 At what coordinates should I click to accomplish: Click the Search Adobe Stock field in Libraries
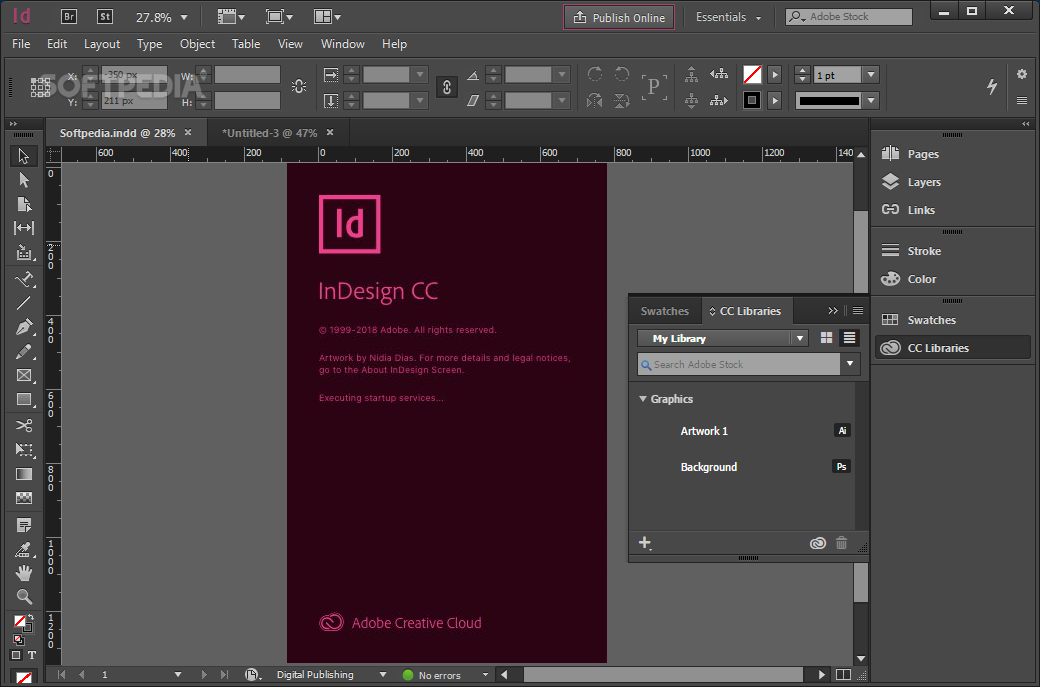click(x=739, y=364)
